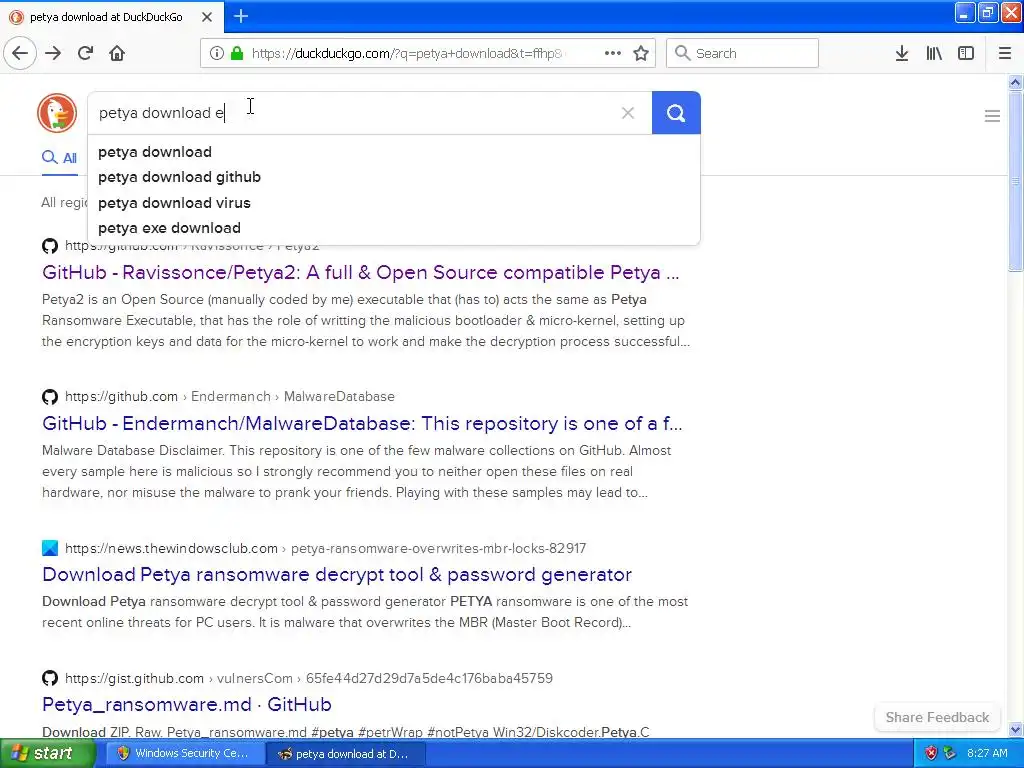This screenshot has width=1024, height=768.
Task: Click the page scrollbar thumb
Action: 1015,181
